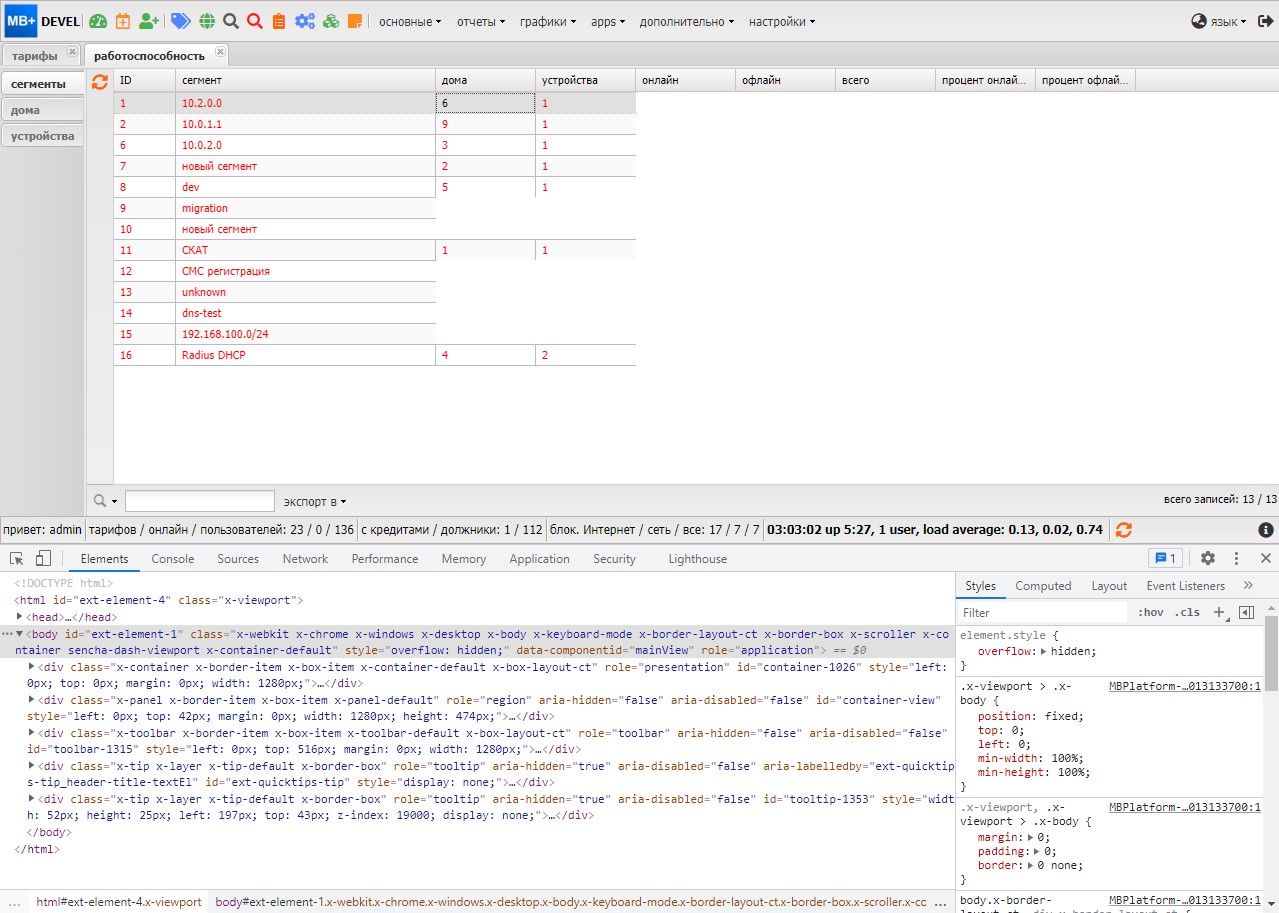Click the red magnifier icon in top toolbar

255,20
